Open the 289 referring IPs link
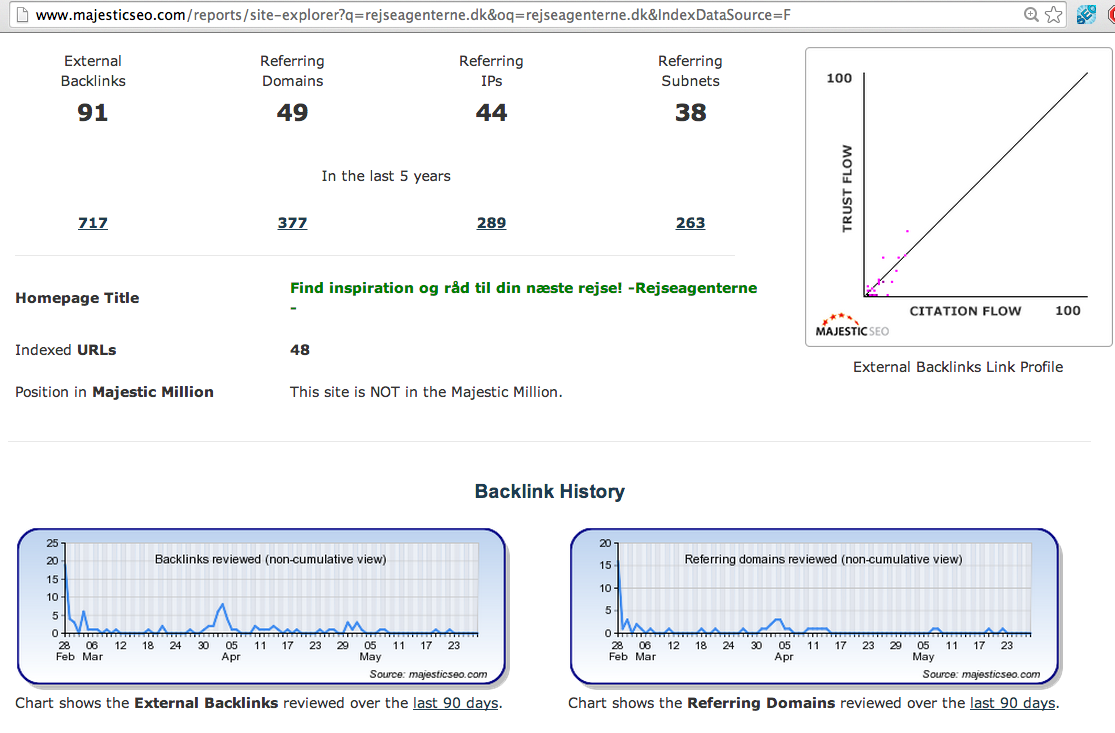 (491, 223)
